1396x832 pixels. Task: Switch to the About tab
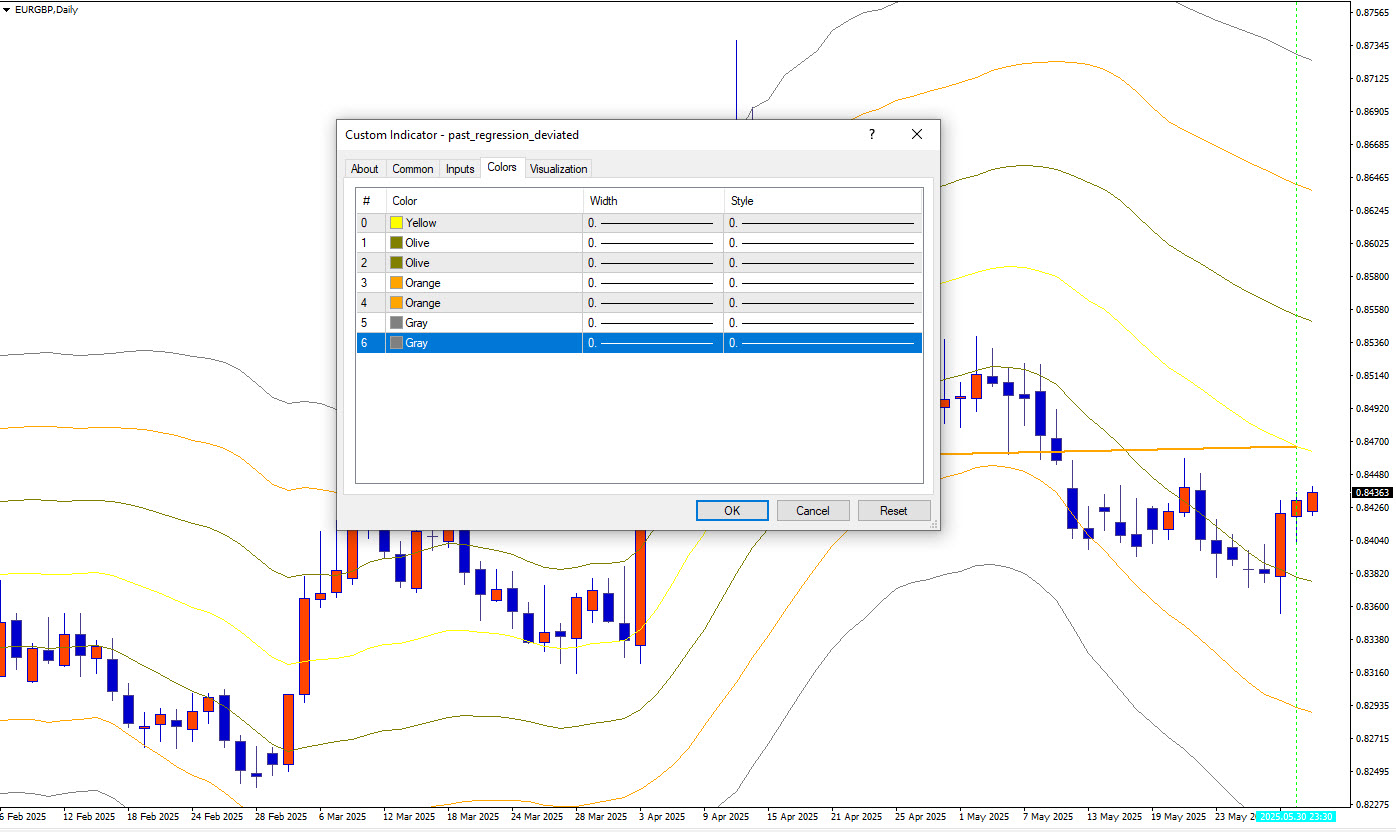(x=364, y=169)
